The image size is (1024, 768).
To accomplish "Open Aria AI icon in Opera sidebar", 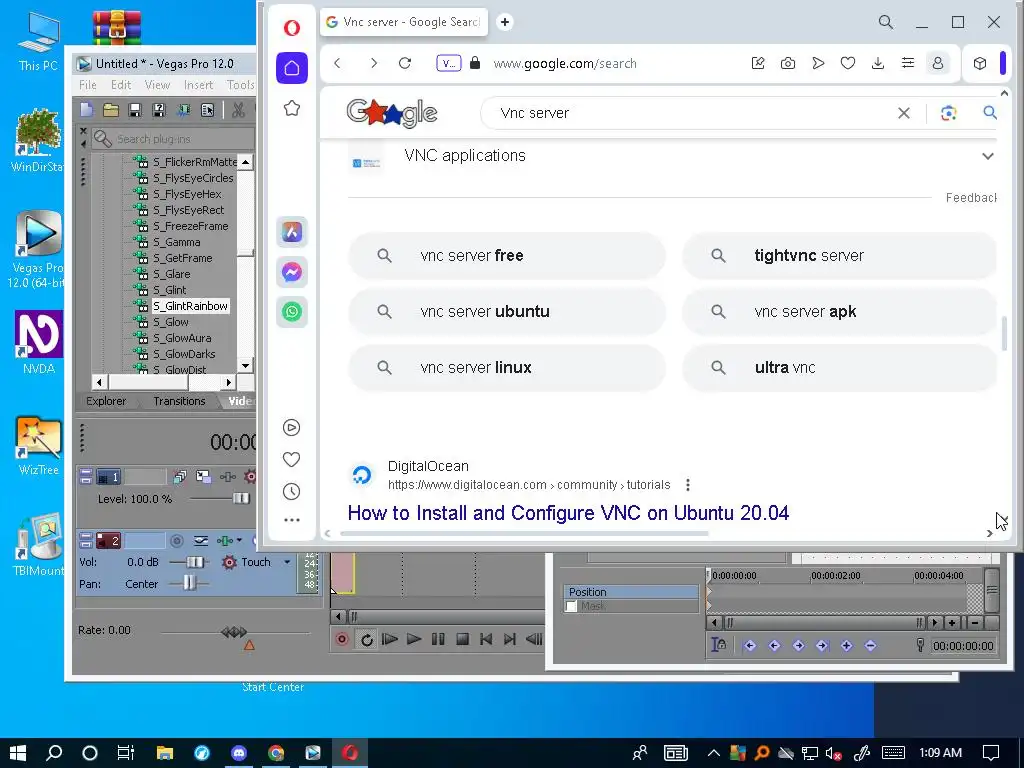I will 292,231.
